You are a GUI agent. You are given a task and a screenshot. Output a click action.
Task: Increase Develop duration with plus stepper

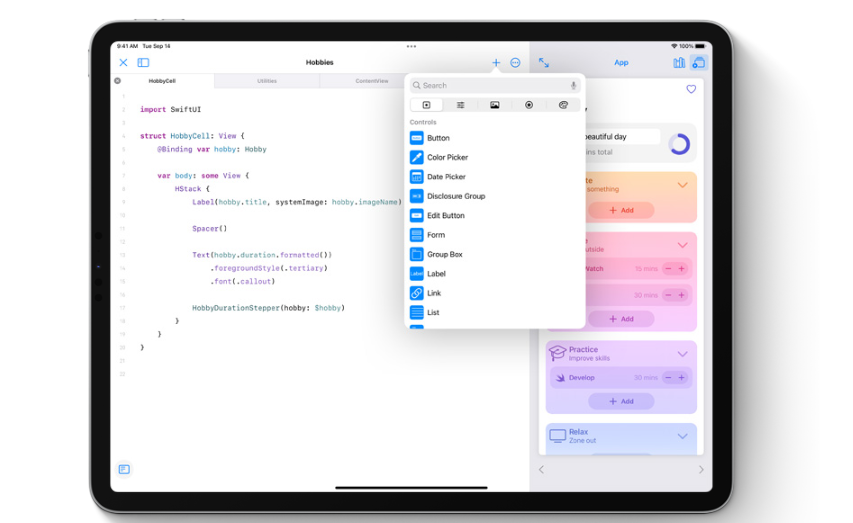click(682, 378)
